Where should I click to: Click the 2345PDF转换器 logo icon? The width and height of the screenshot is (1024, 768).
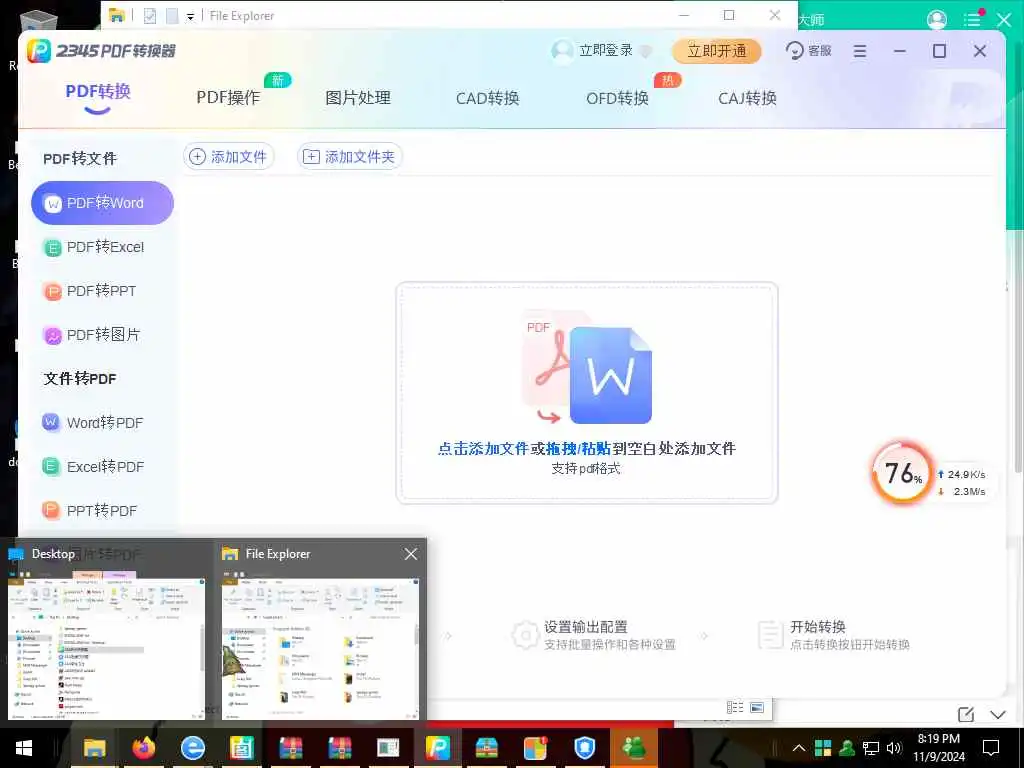39,51
